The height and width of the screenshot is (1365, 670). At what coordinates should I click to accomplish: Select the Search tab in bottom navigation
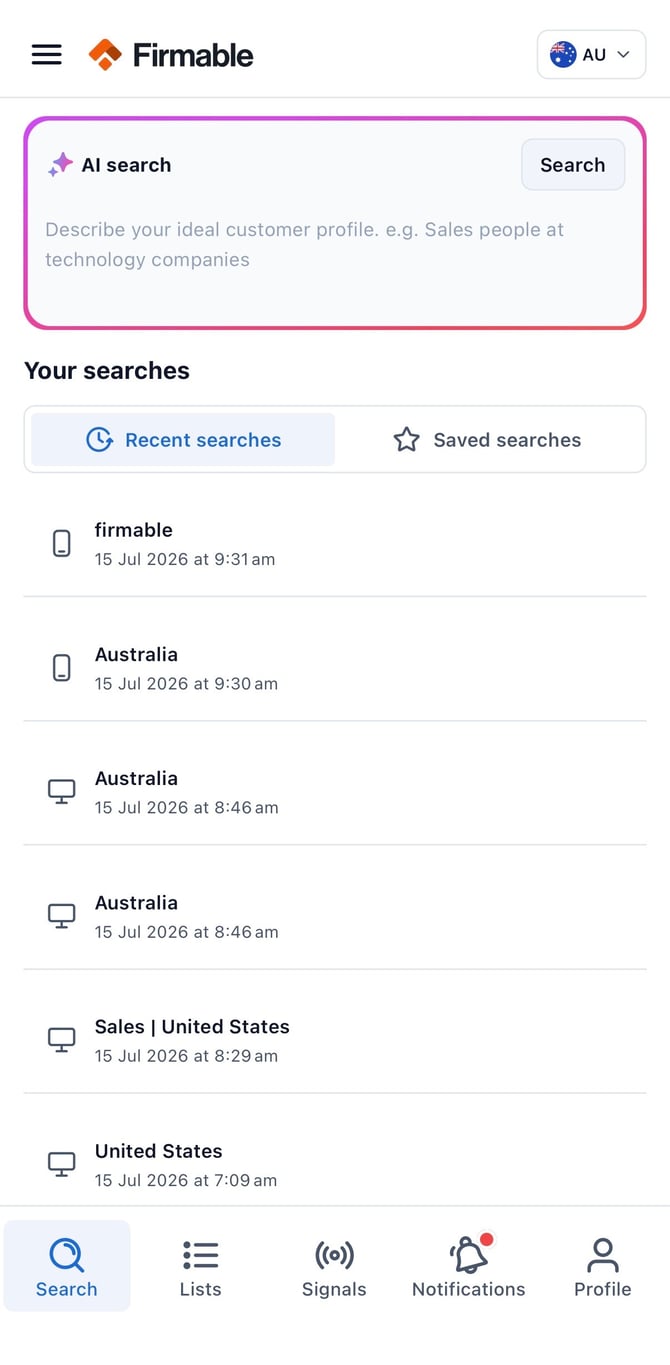click(x=67, y=1267)
